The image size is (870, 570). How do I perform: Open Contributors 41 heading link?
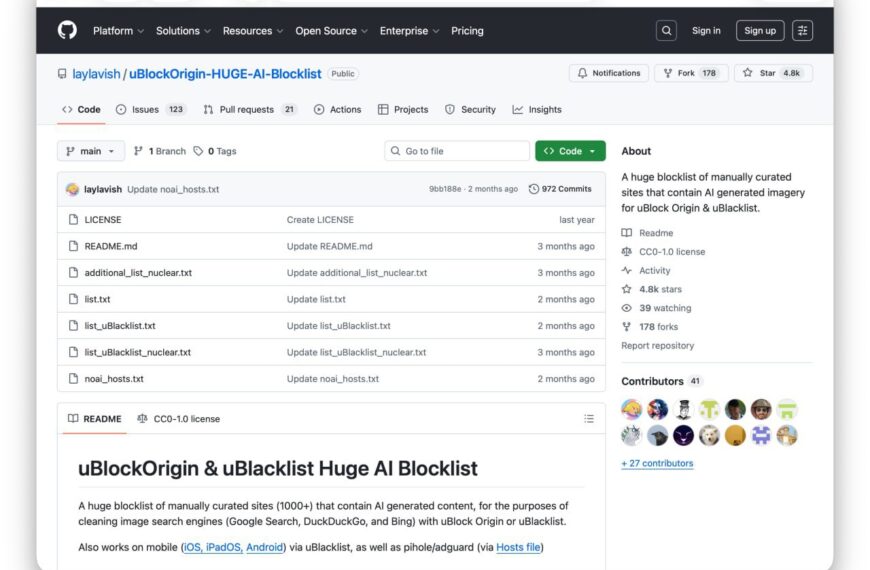point(662,381)
